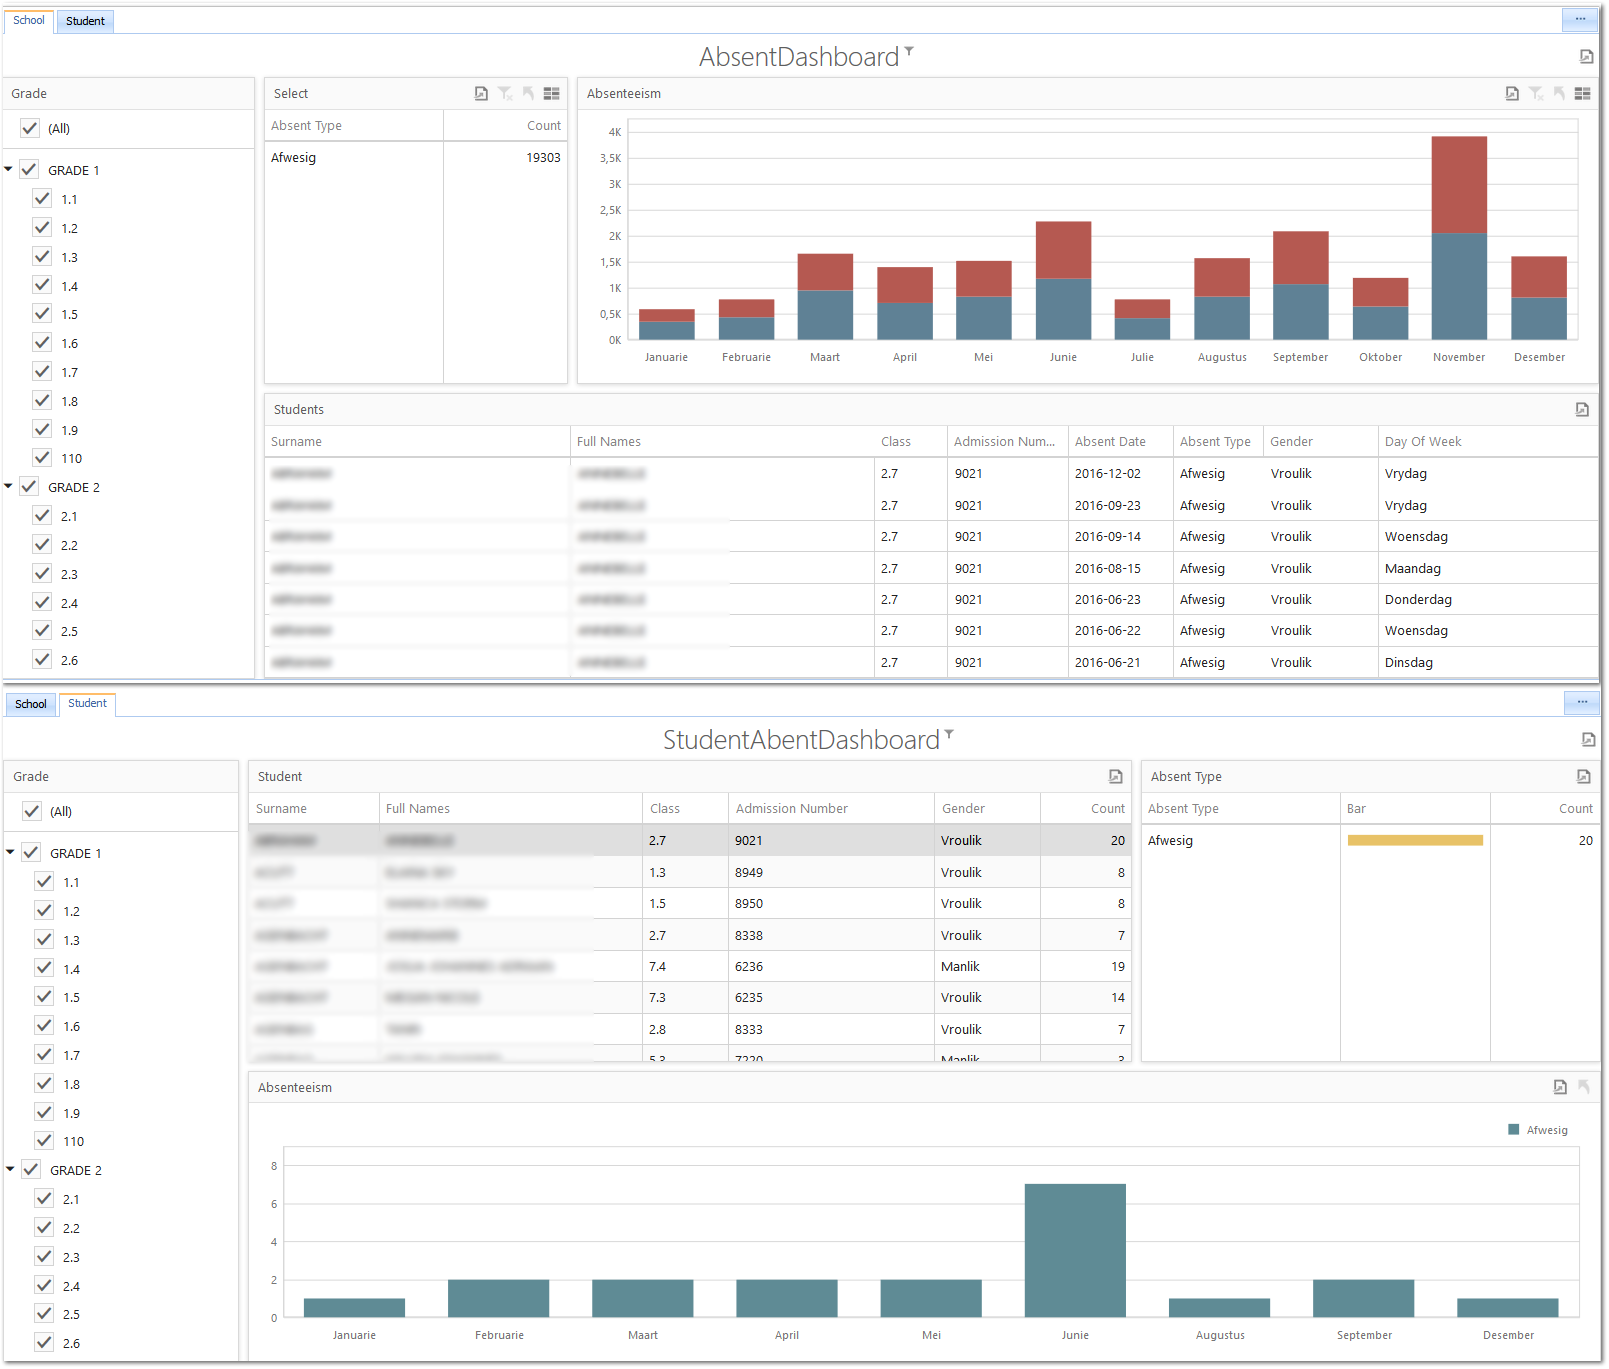Multi-select icon on top Absenteeism chart
1609x1369 pixels.
[x=1582, y=93]
